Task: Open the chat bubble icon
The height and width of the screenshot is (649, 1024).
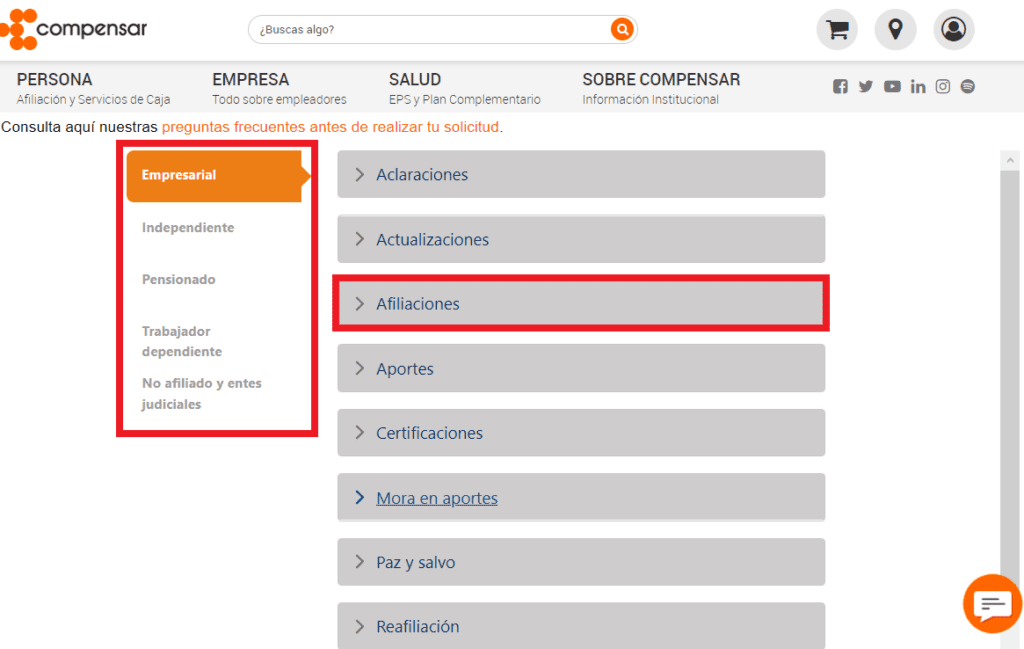Action: click(991, 603)
